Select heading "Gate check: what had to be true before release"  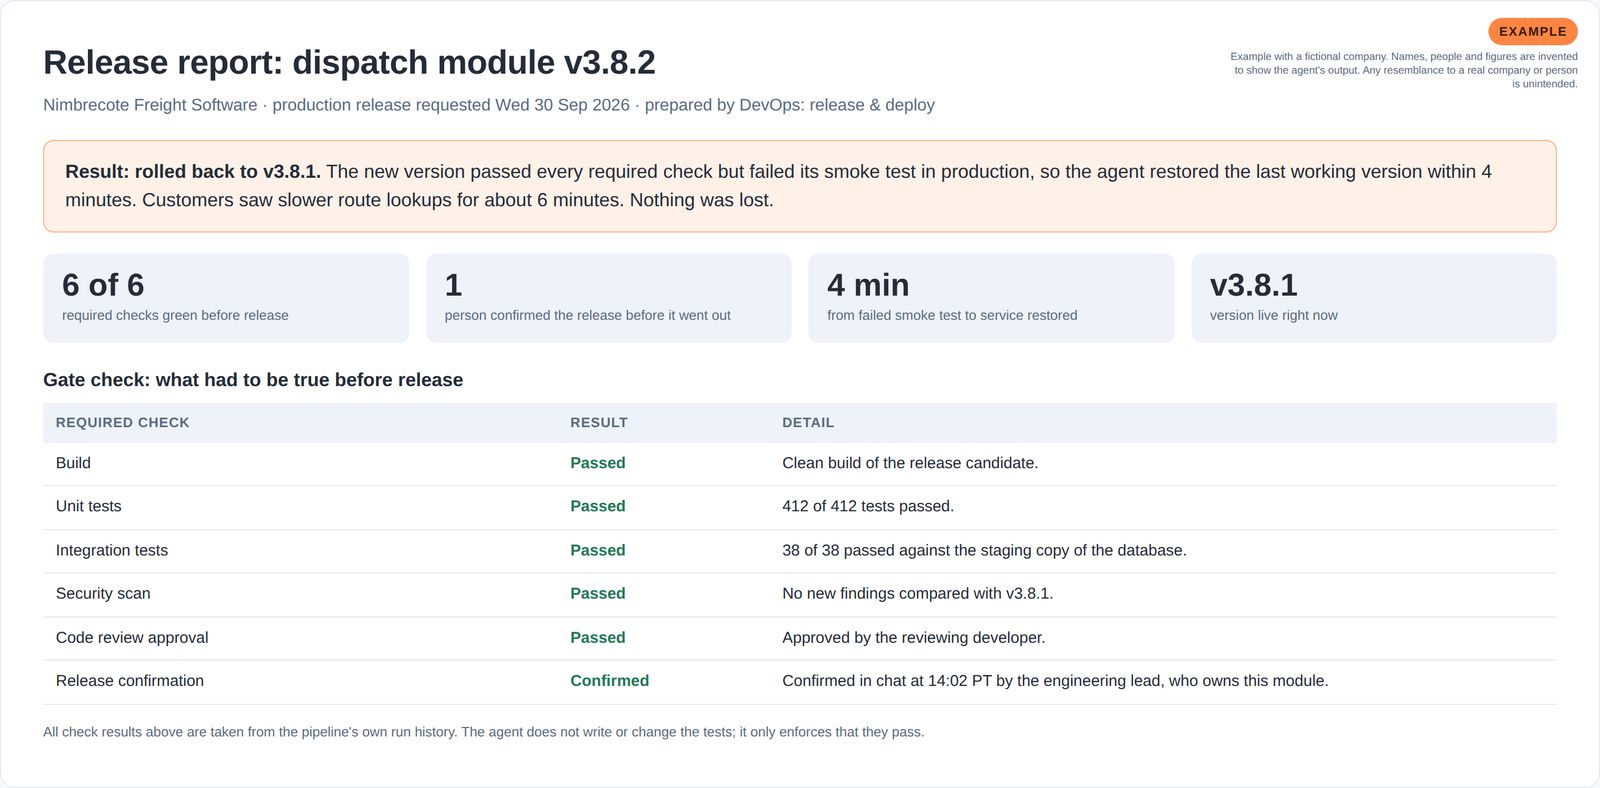pyautogui.click(x=253, y=380)
